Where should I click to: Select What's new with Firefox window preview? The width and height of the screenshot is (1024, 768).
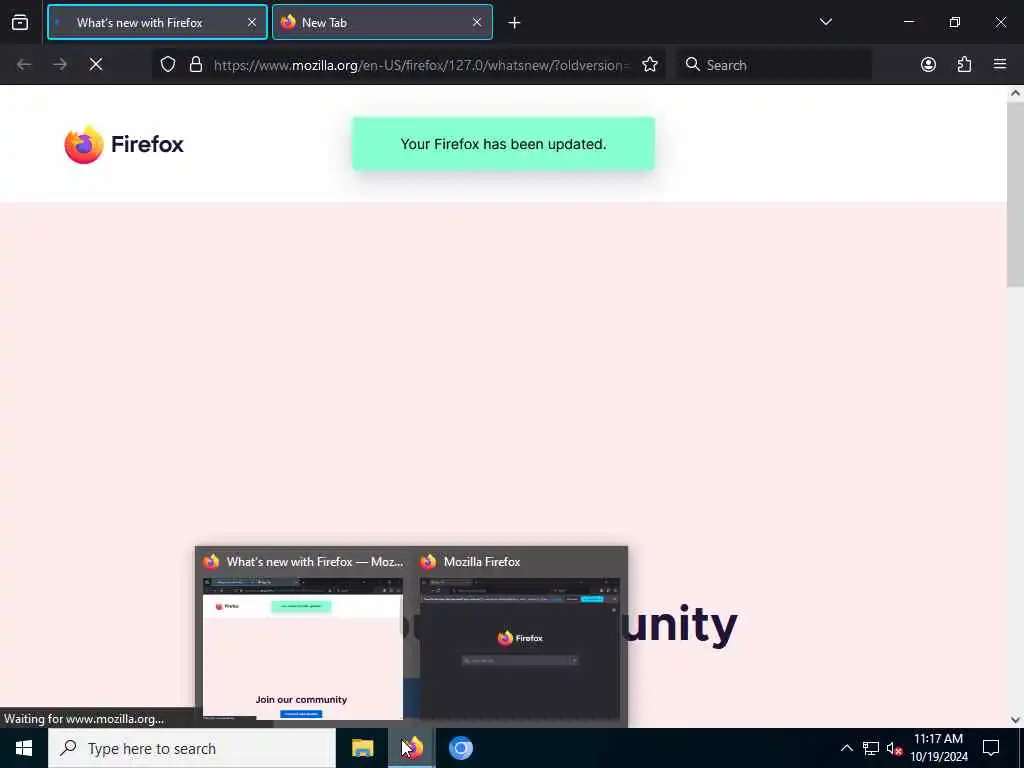302,648
